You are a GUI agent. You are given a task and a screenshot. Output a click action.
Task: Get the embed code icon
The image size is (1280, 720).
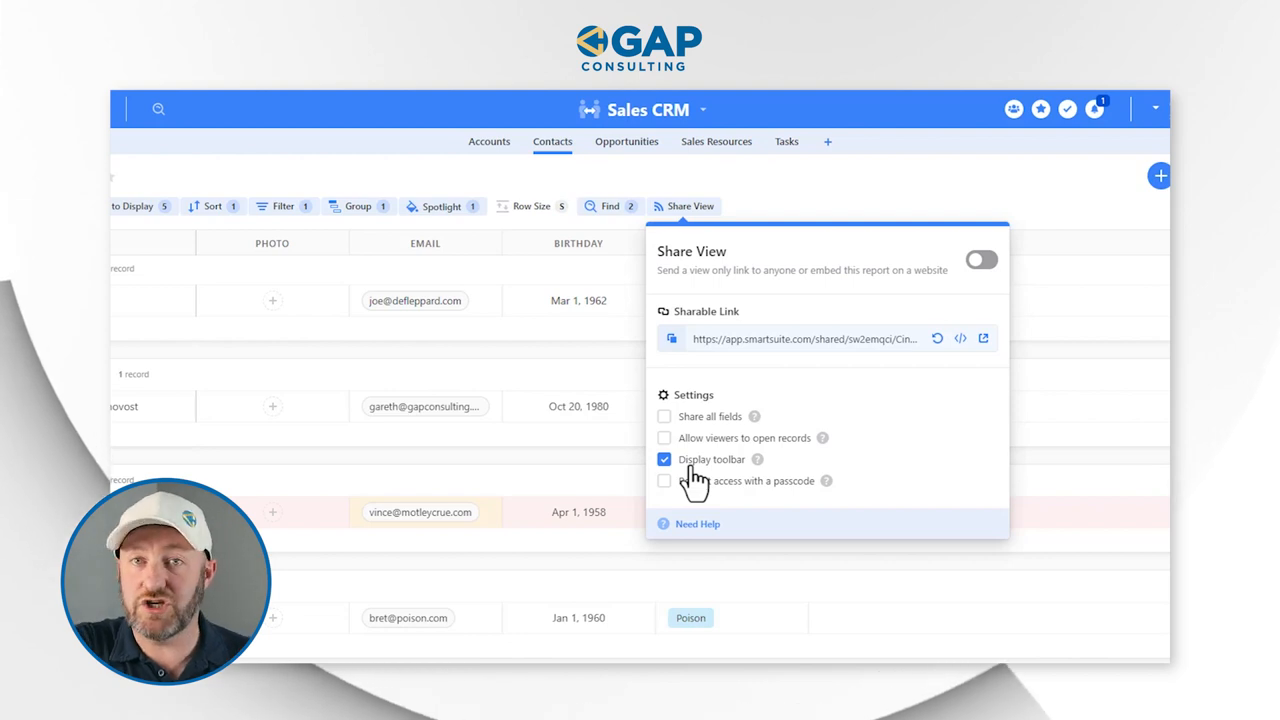[960, 339]
